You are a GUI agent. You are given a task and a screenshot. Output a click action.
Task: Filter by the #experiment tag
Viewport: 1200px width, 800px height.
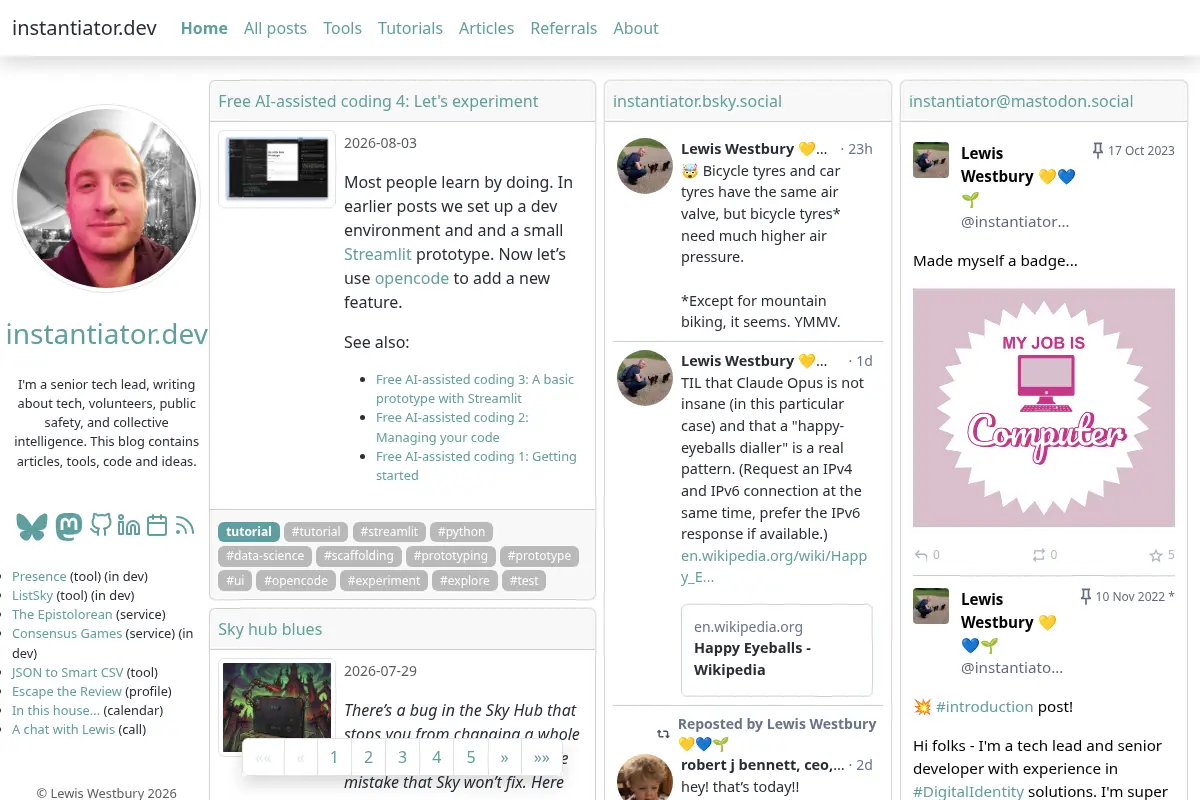384,580
